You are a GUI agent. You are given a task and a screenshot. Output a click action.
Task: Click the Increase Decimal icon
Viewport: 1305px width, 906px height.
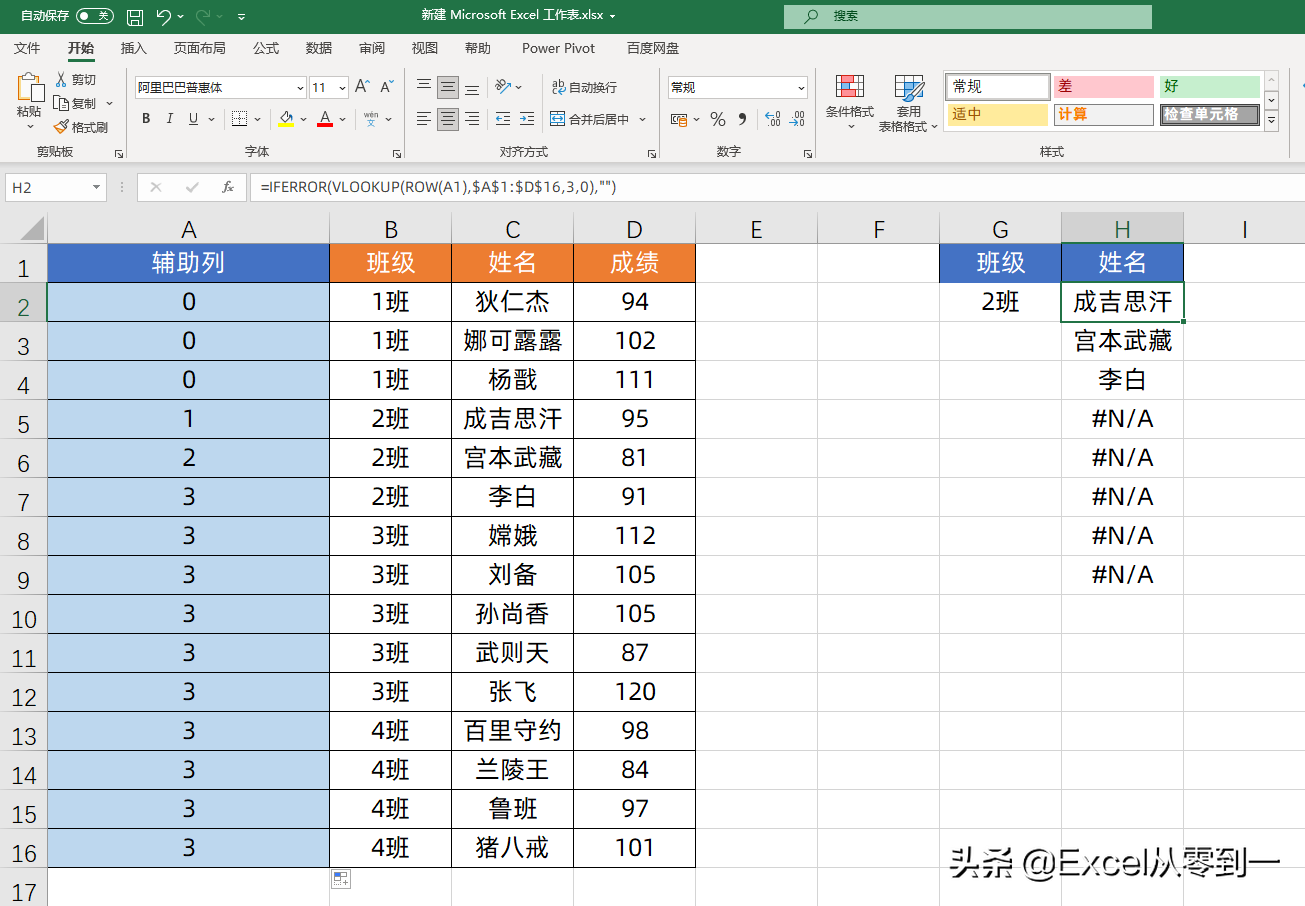tap(773, 119)
